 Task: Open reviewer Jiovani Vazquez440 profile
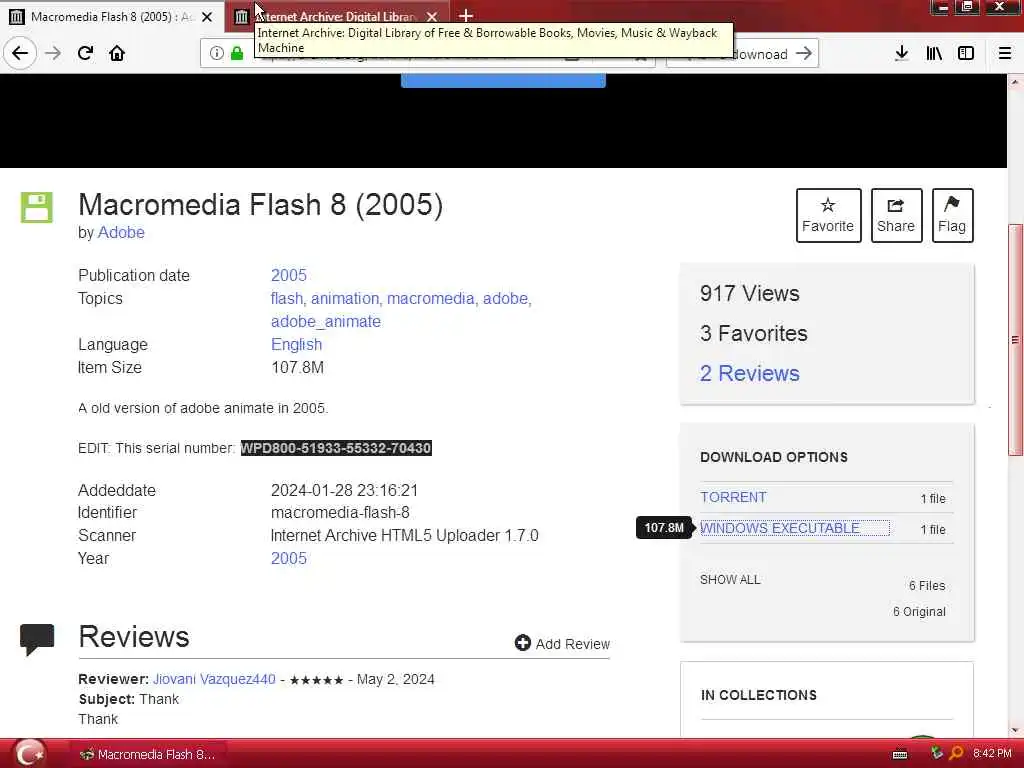coord(214,679)
